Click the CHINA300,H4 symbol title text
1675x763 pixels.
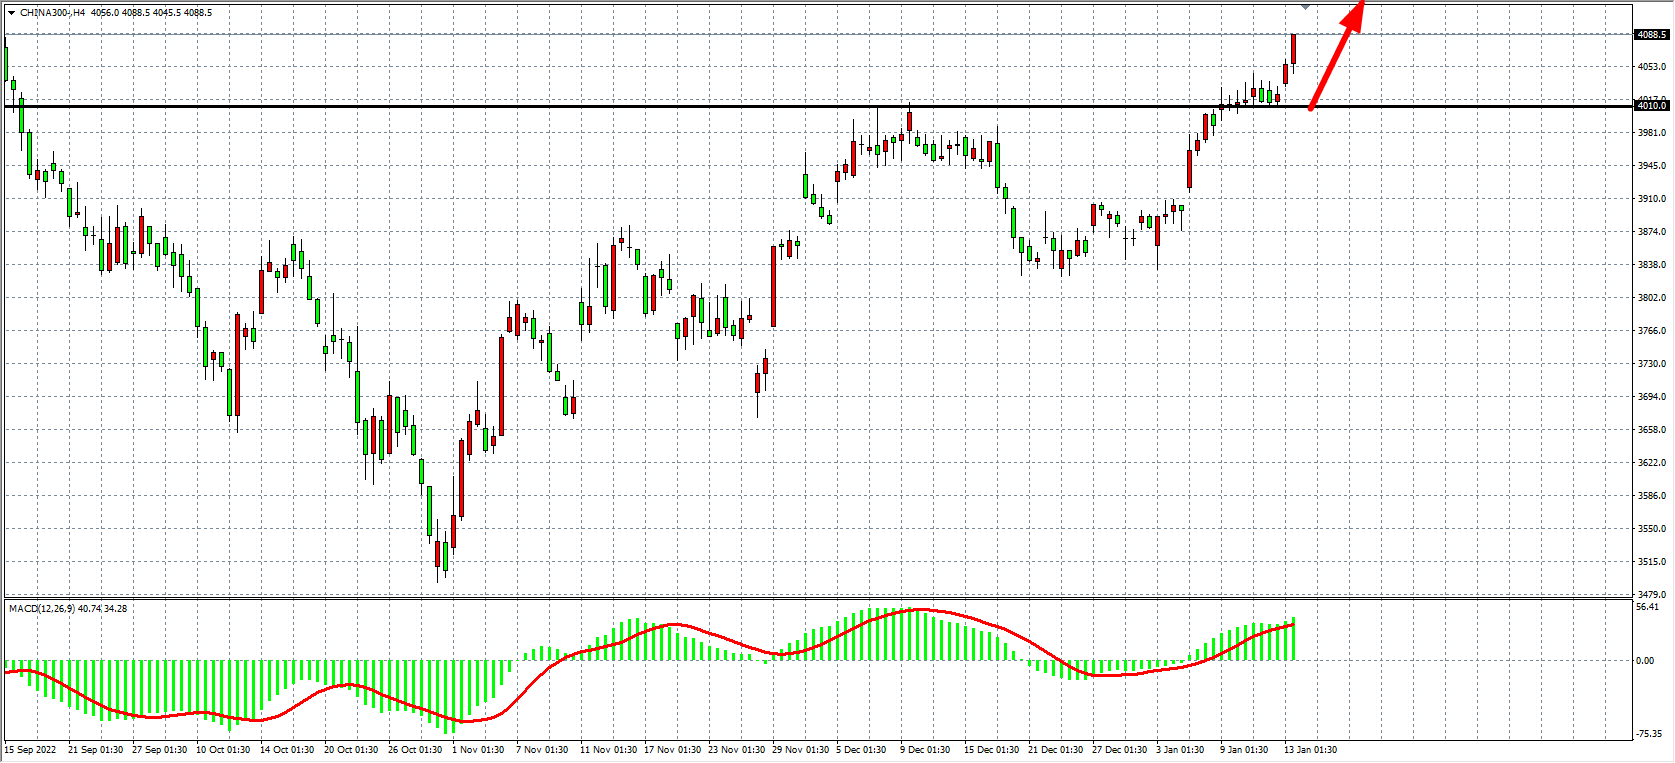click(x=52, y=13)
